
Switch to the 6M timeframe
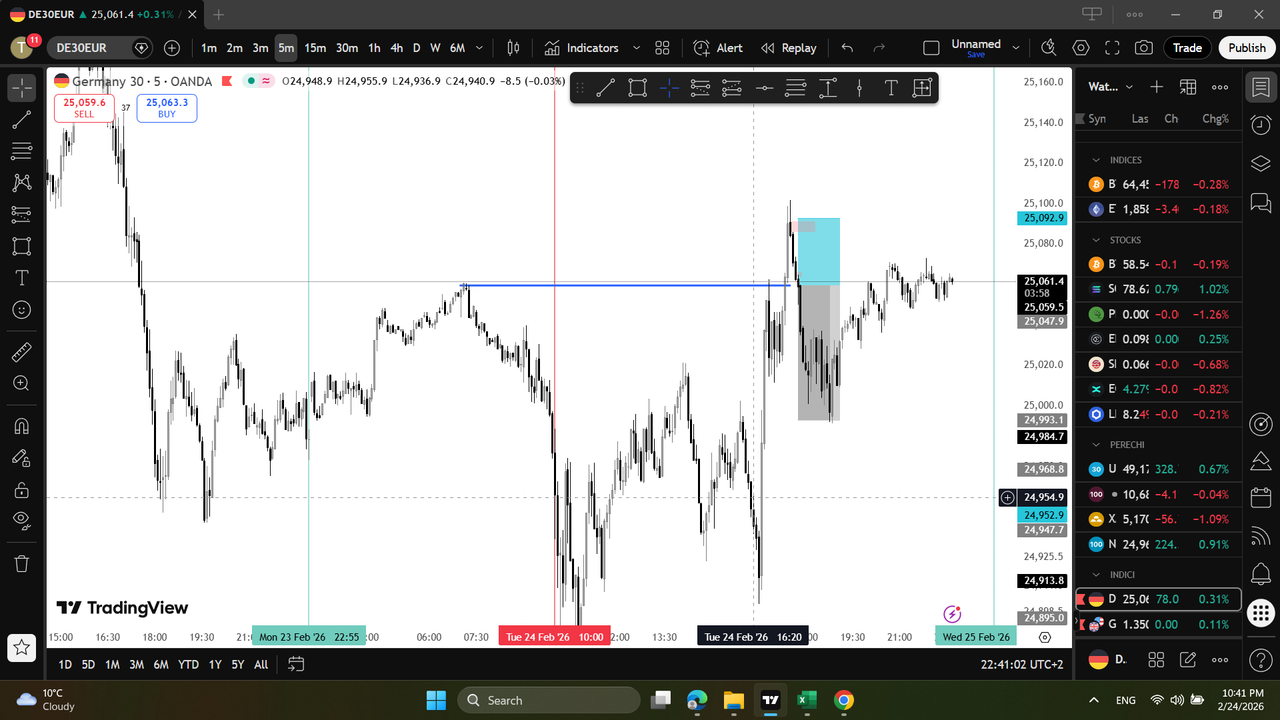pyautogui.click(x=457, y=48)
